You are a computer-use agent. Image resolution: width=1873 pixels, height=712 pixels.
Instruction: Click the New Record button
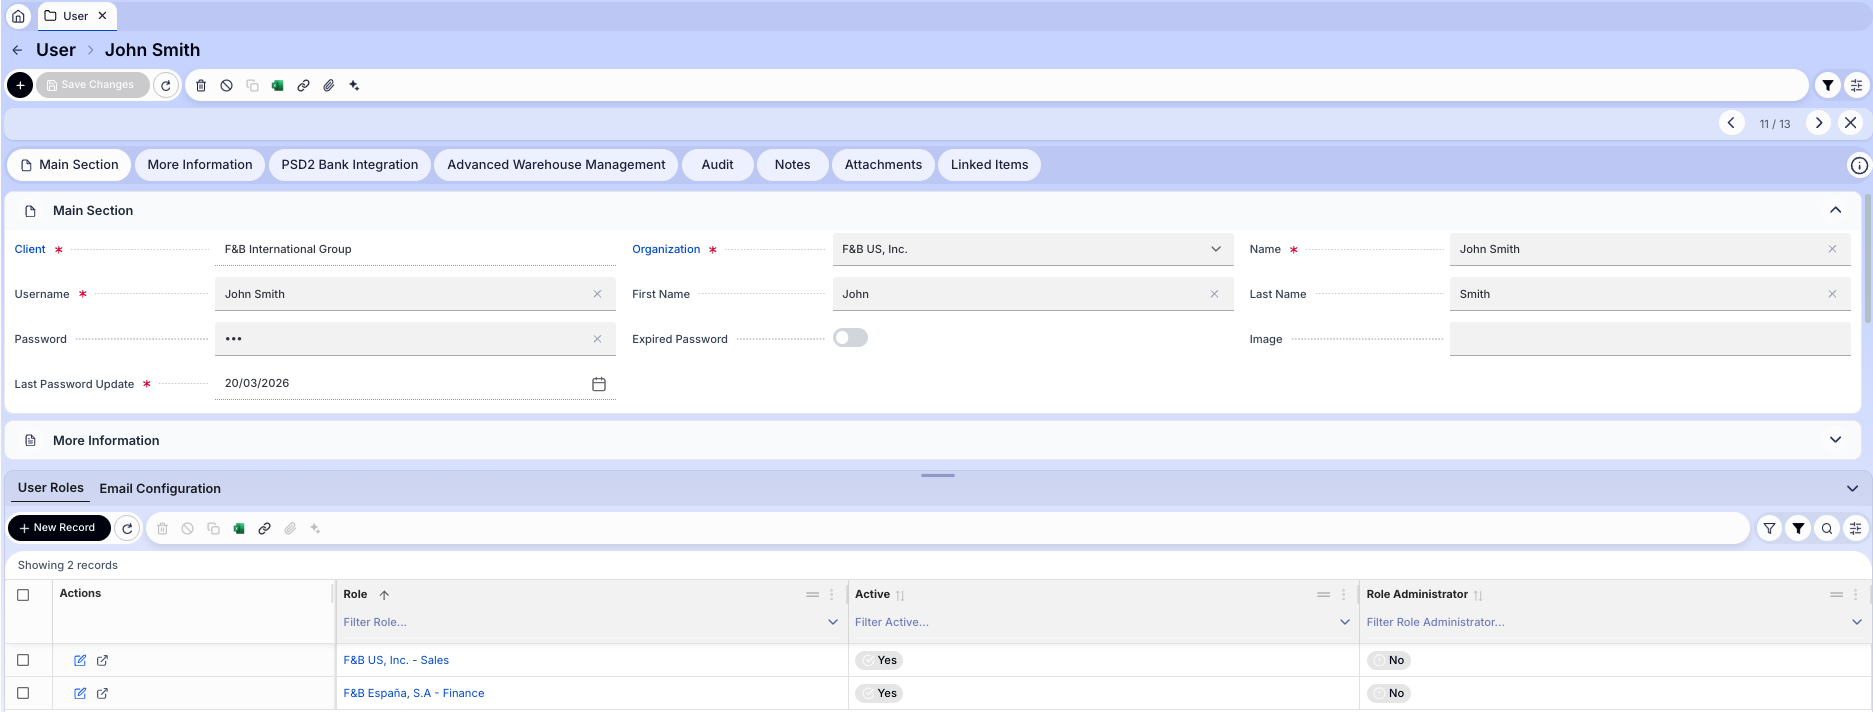[59, 528]
